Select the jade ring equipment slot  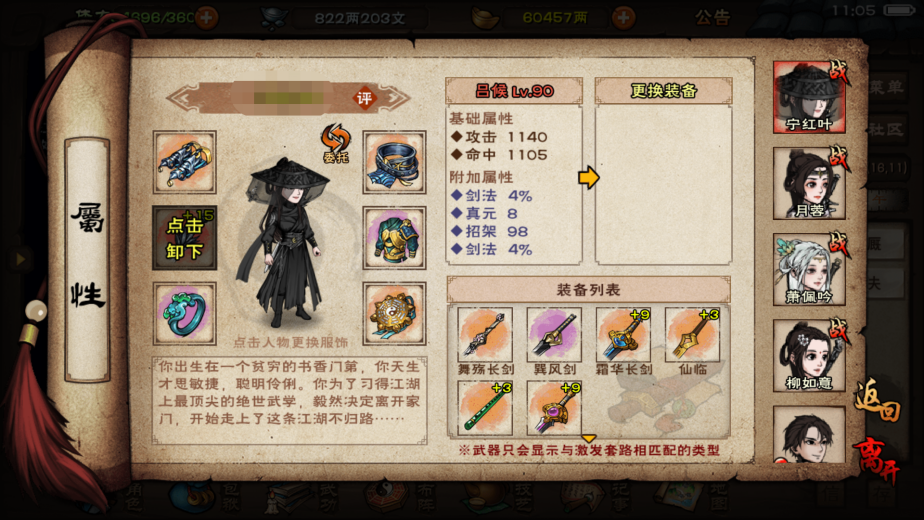click(184, 314)
